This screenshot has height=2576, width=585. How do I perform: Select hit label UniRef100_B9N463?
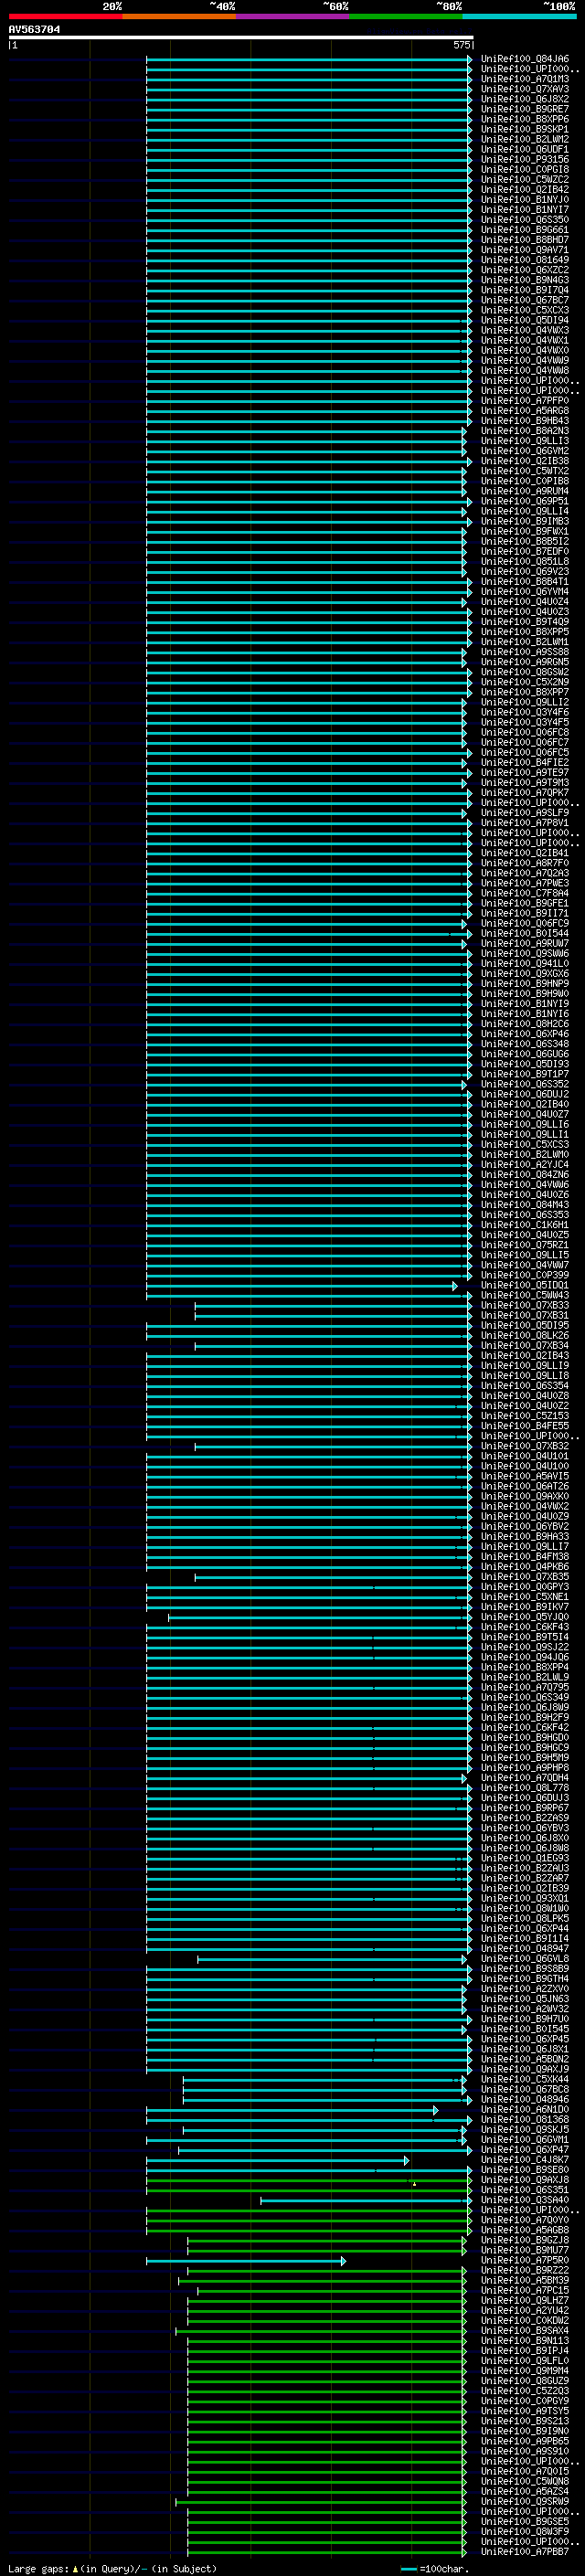point(525,280)
